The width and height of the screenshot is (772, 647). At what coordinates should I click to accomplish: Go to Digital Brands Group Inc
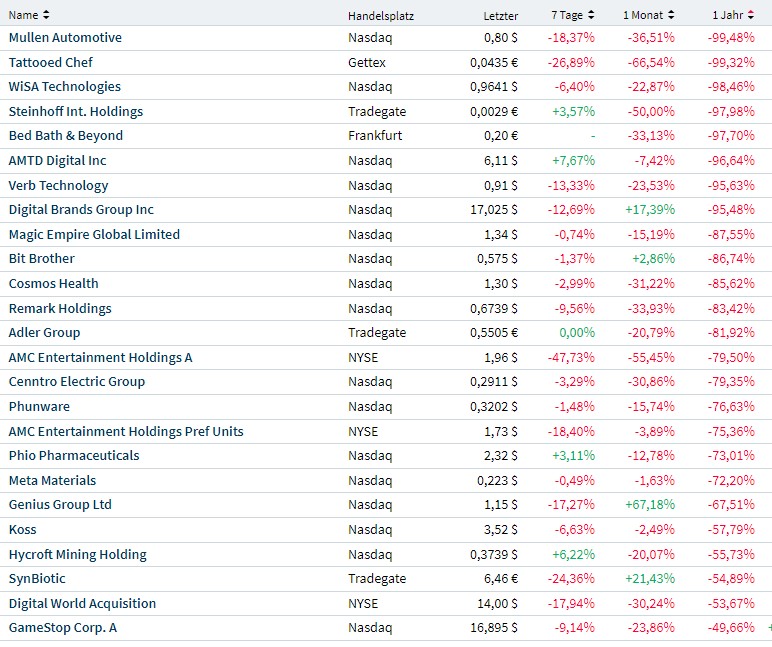pyautogui.click(x=81, y=210)
